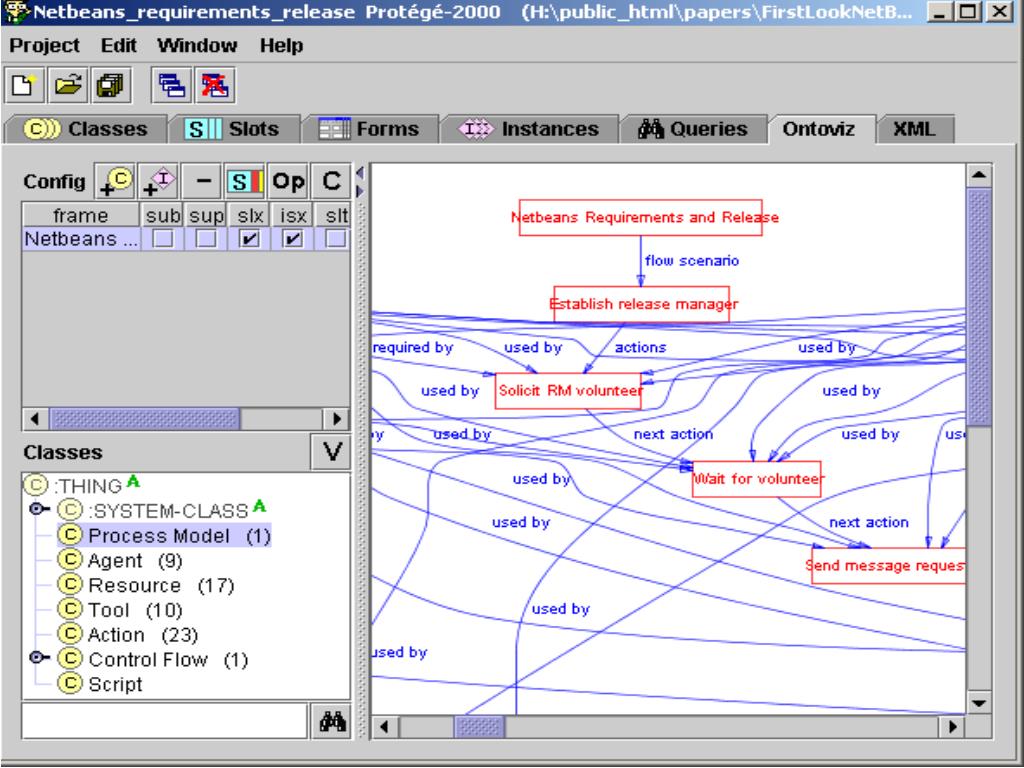The image size is (1024, 768).
Task: Open the Project menu
Action: [x=44, y=46]
